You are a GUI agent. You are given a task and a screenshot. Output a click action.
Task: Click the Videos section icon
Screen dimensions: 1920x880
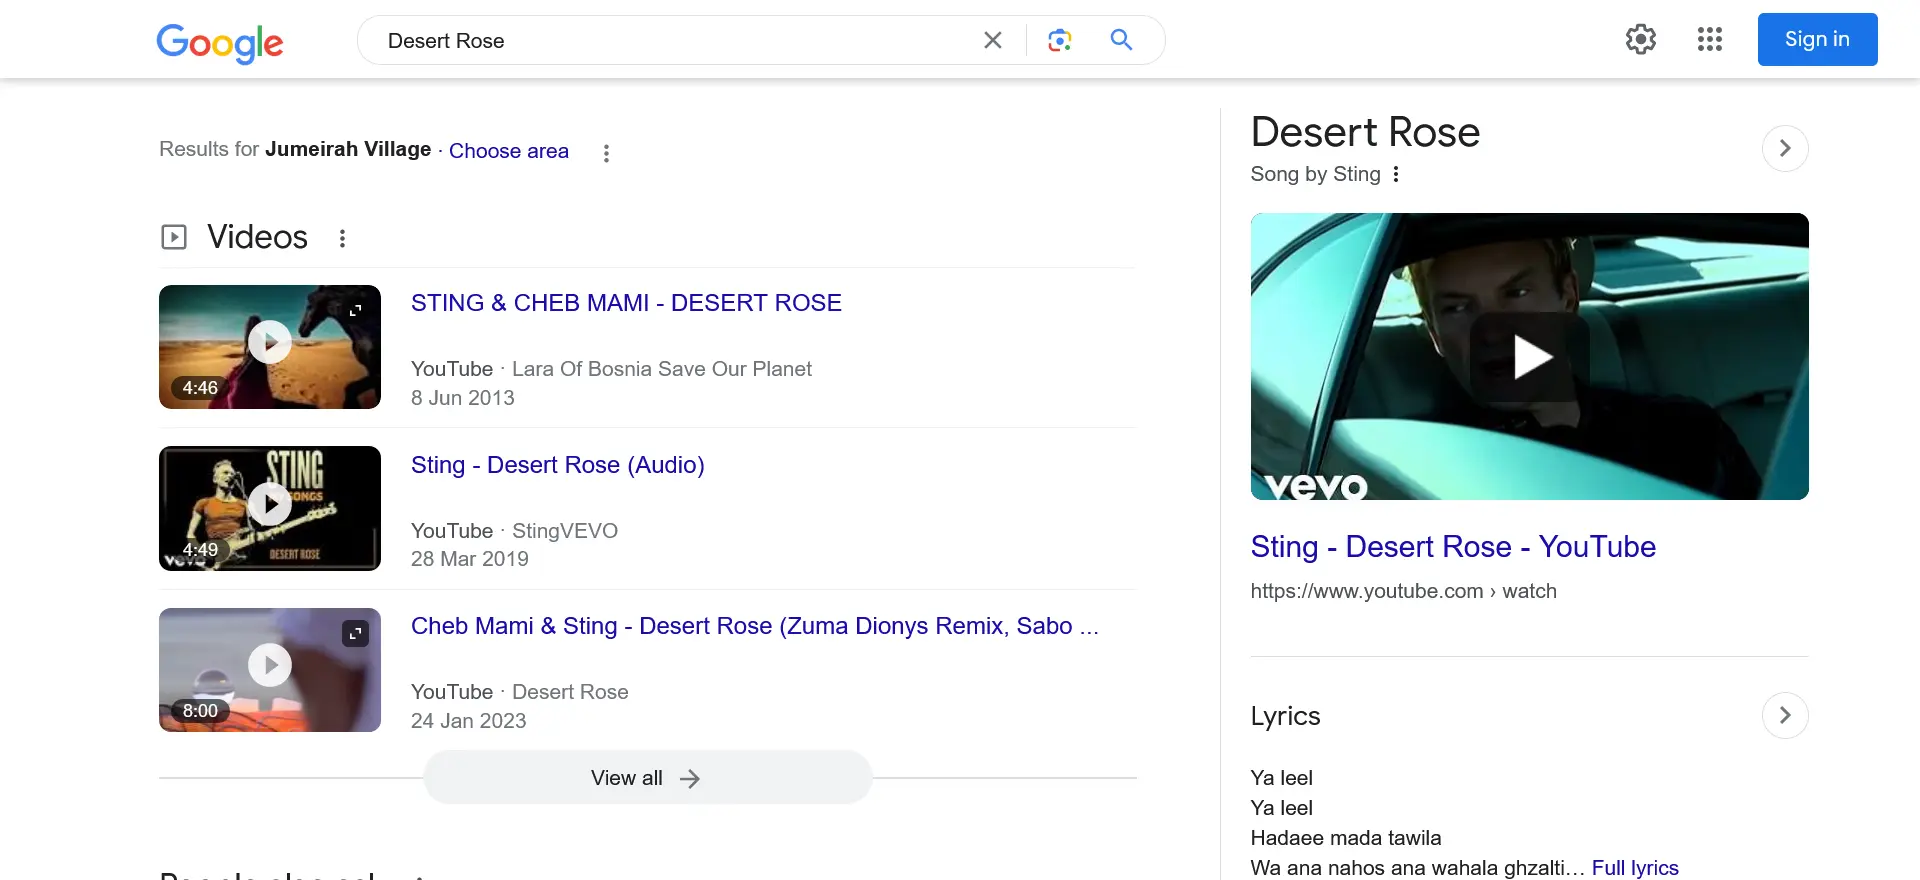click(174, 237)
